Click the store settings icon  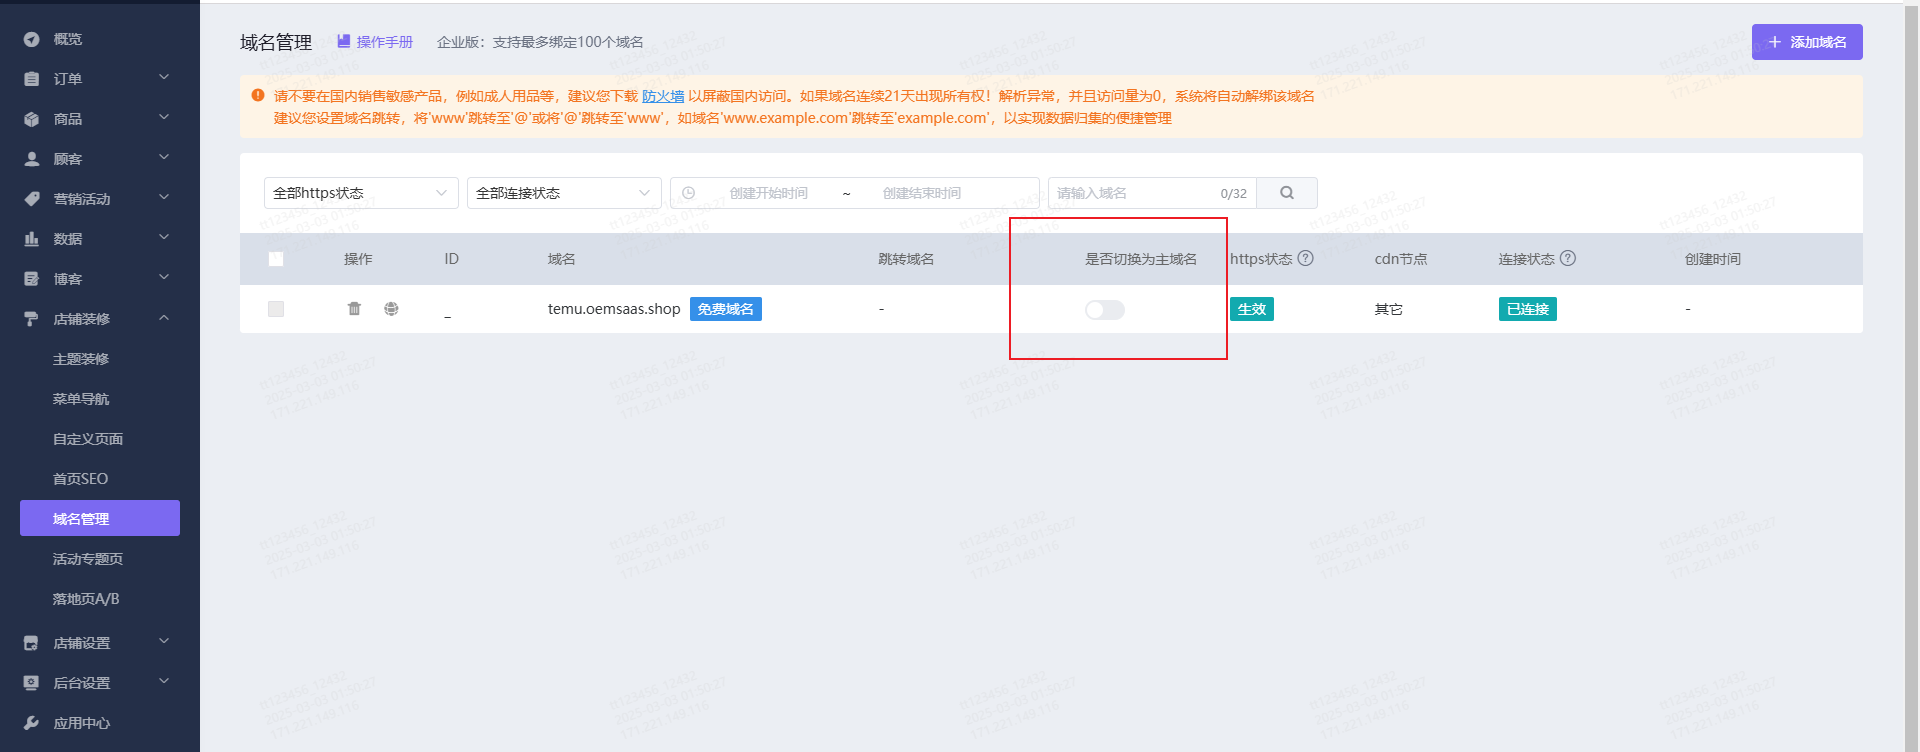click(31, 643)
